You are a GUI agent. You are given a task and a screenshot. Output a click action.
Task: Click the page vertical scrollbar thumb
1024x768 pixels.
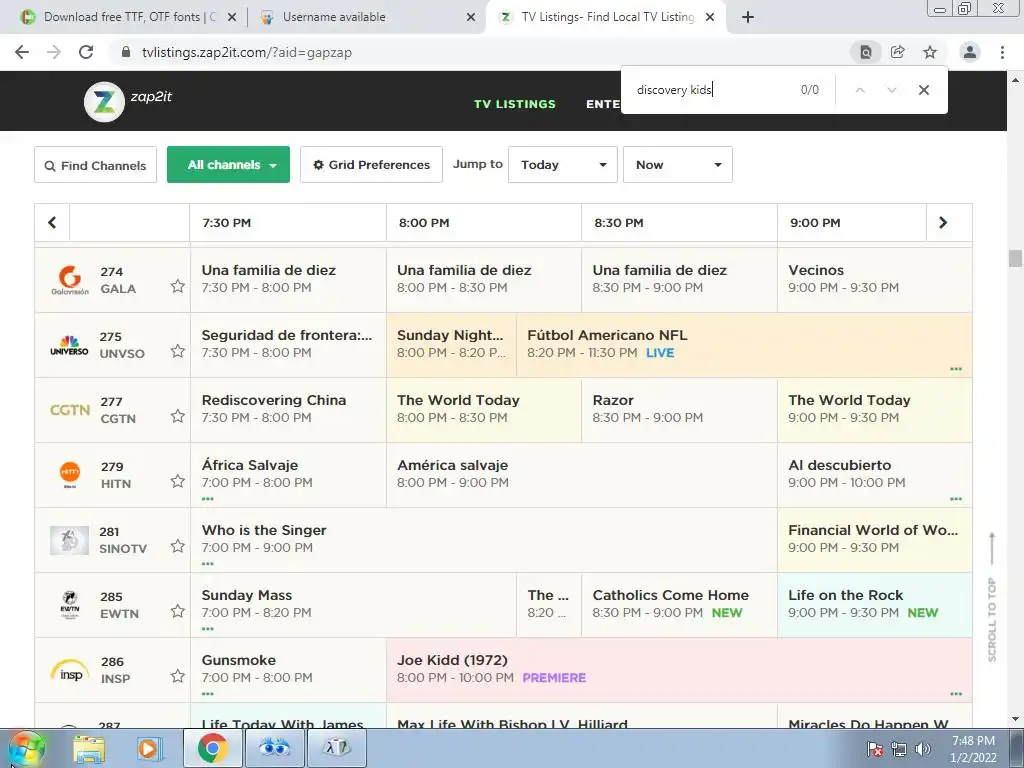1015,258
